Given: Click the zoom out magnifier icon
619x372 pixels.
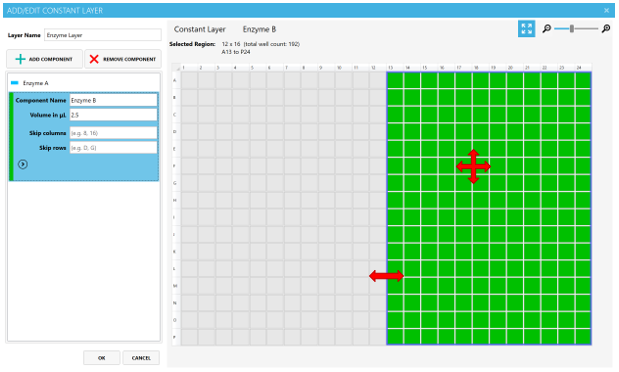Looking at the screenshot, I should click(x=546, y=29).
